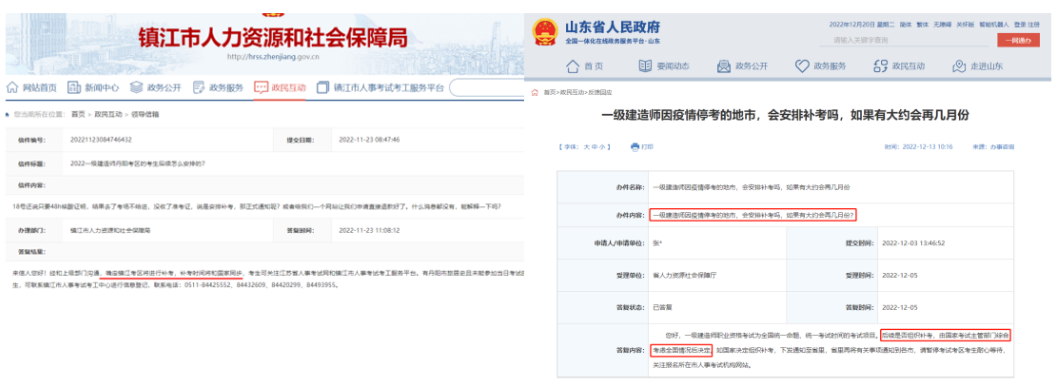Click the Shandong national emblem logo

tap(545, 32)
